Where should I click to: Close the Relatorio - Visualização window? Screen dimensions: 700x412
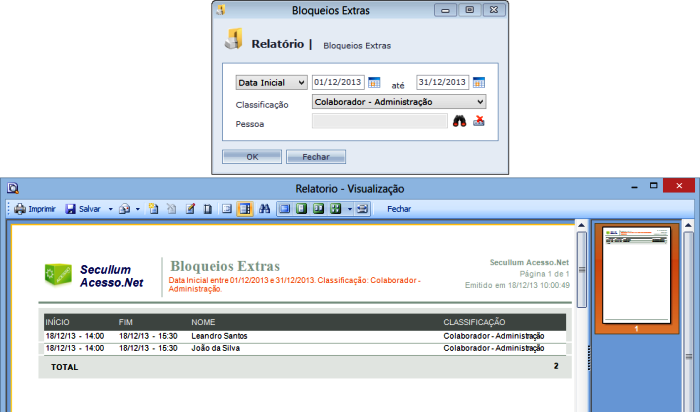(x=679, y=186)
